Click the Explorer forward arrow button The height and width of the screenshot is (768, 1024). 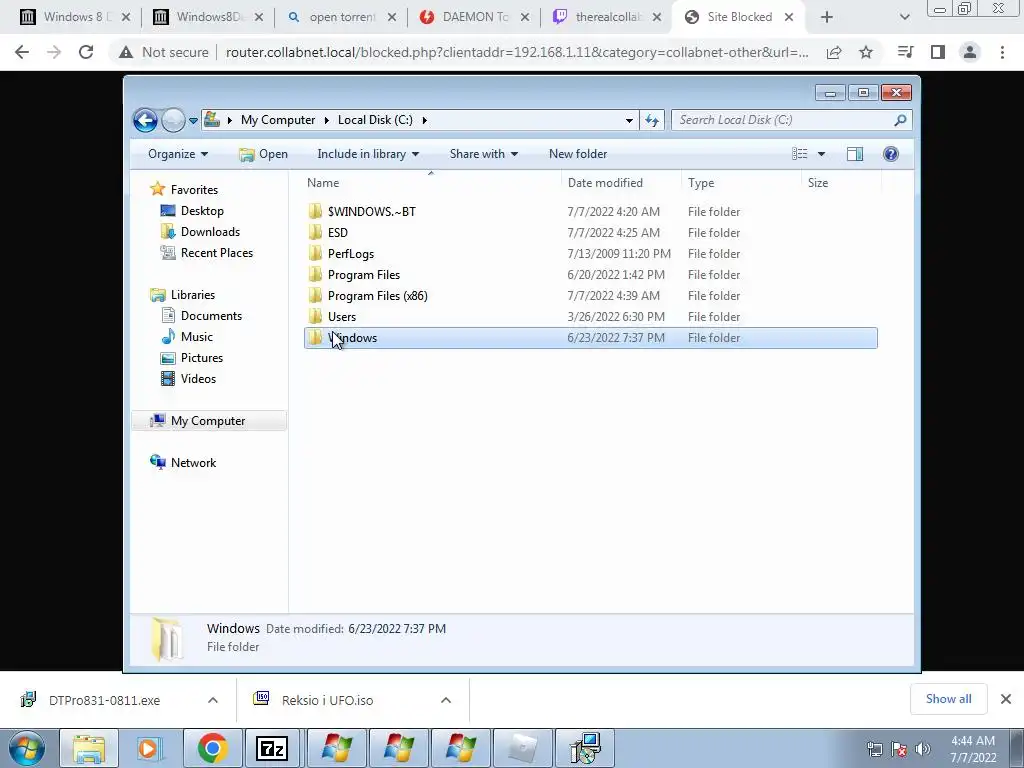click(x=172, y=120)
